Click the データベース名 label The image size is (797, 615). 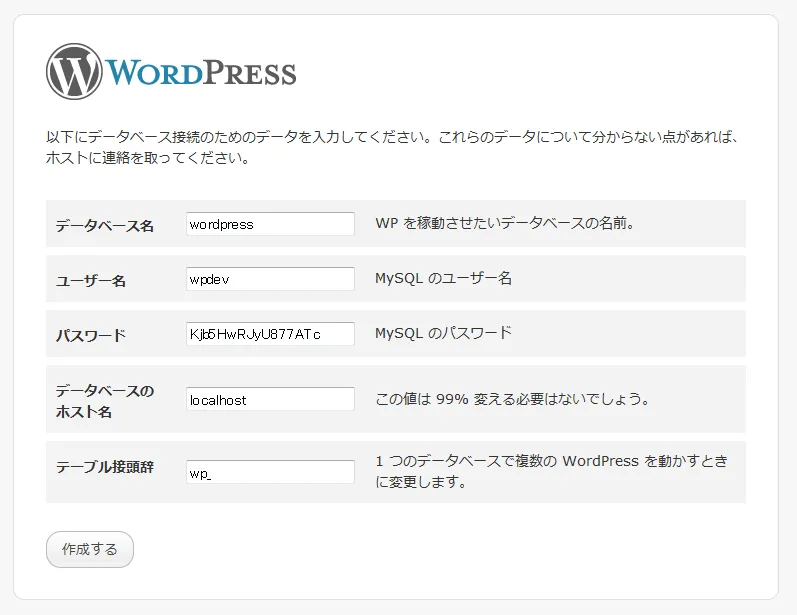105,225
